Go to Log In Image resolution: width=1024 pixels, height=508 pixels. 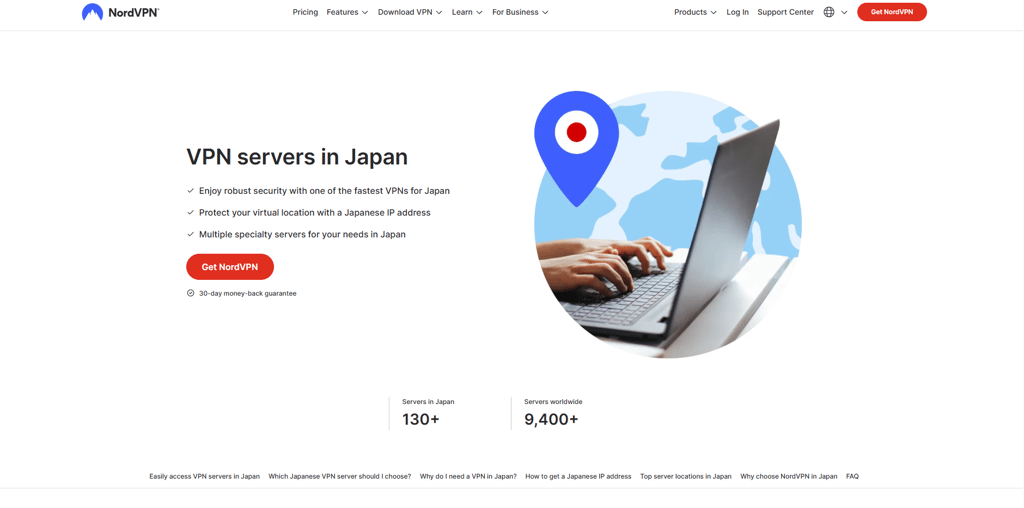point(737,12)
